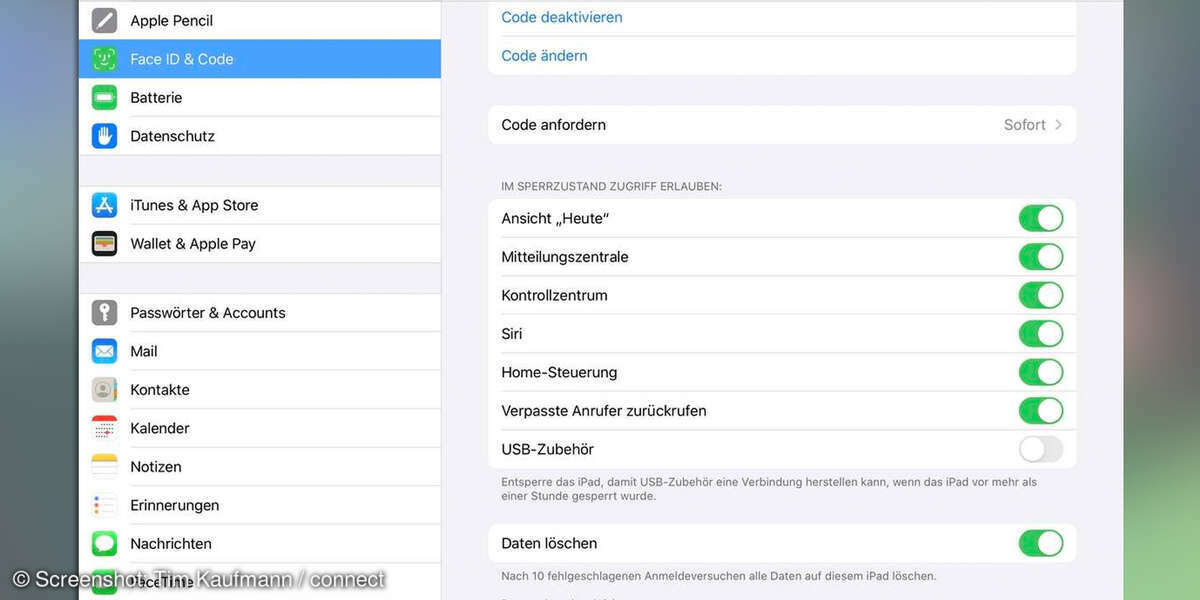Image resolution: width=1200 pixels, height=600 pixels.
Task: Tap the Nachrichten speech bubble icon
Action: coord(105,543)
